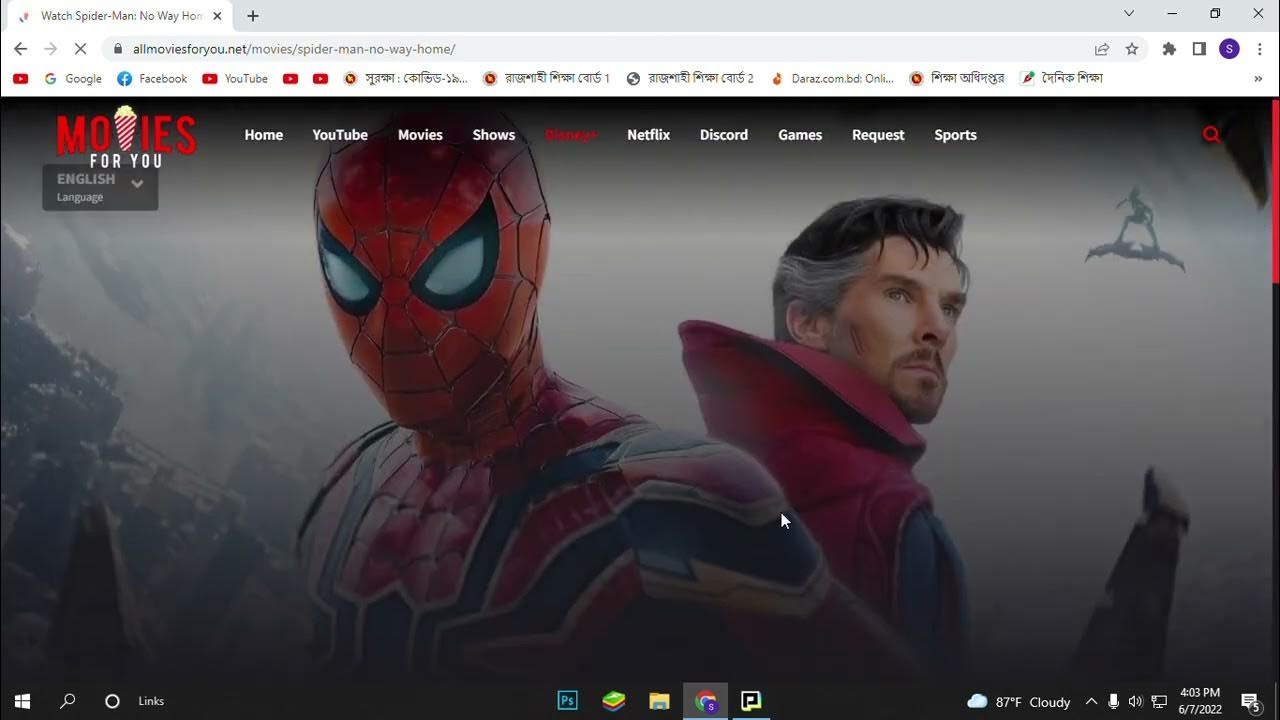
Task: Open a new browser tab
Action: click(x=253, y=16)
